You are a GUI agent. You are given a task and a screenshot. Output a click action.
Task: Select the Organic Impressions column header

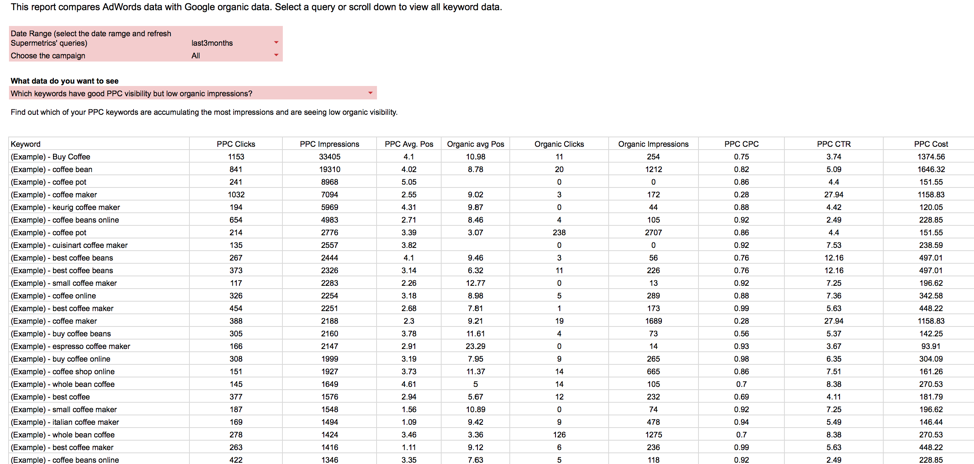click(653, 144)
